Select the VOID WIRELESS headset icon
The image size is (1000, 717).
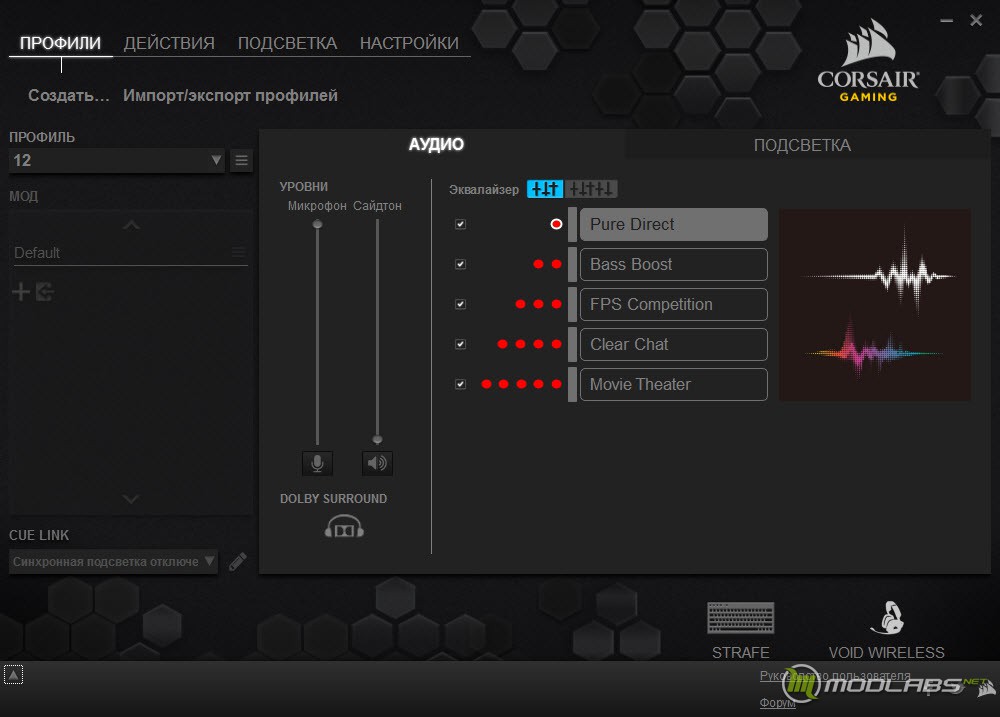888,617
